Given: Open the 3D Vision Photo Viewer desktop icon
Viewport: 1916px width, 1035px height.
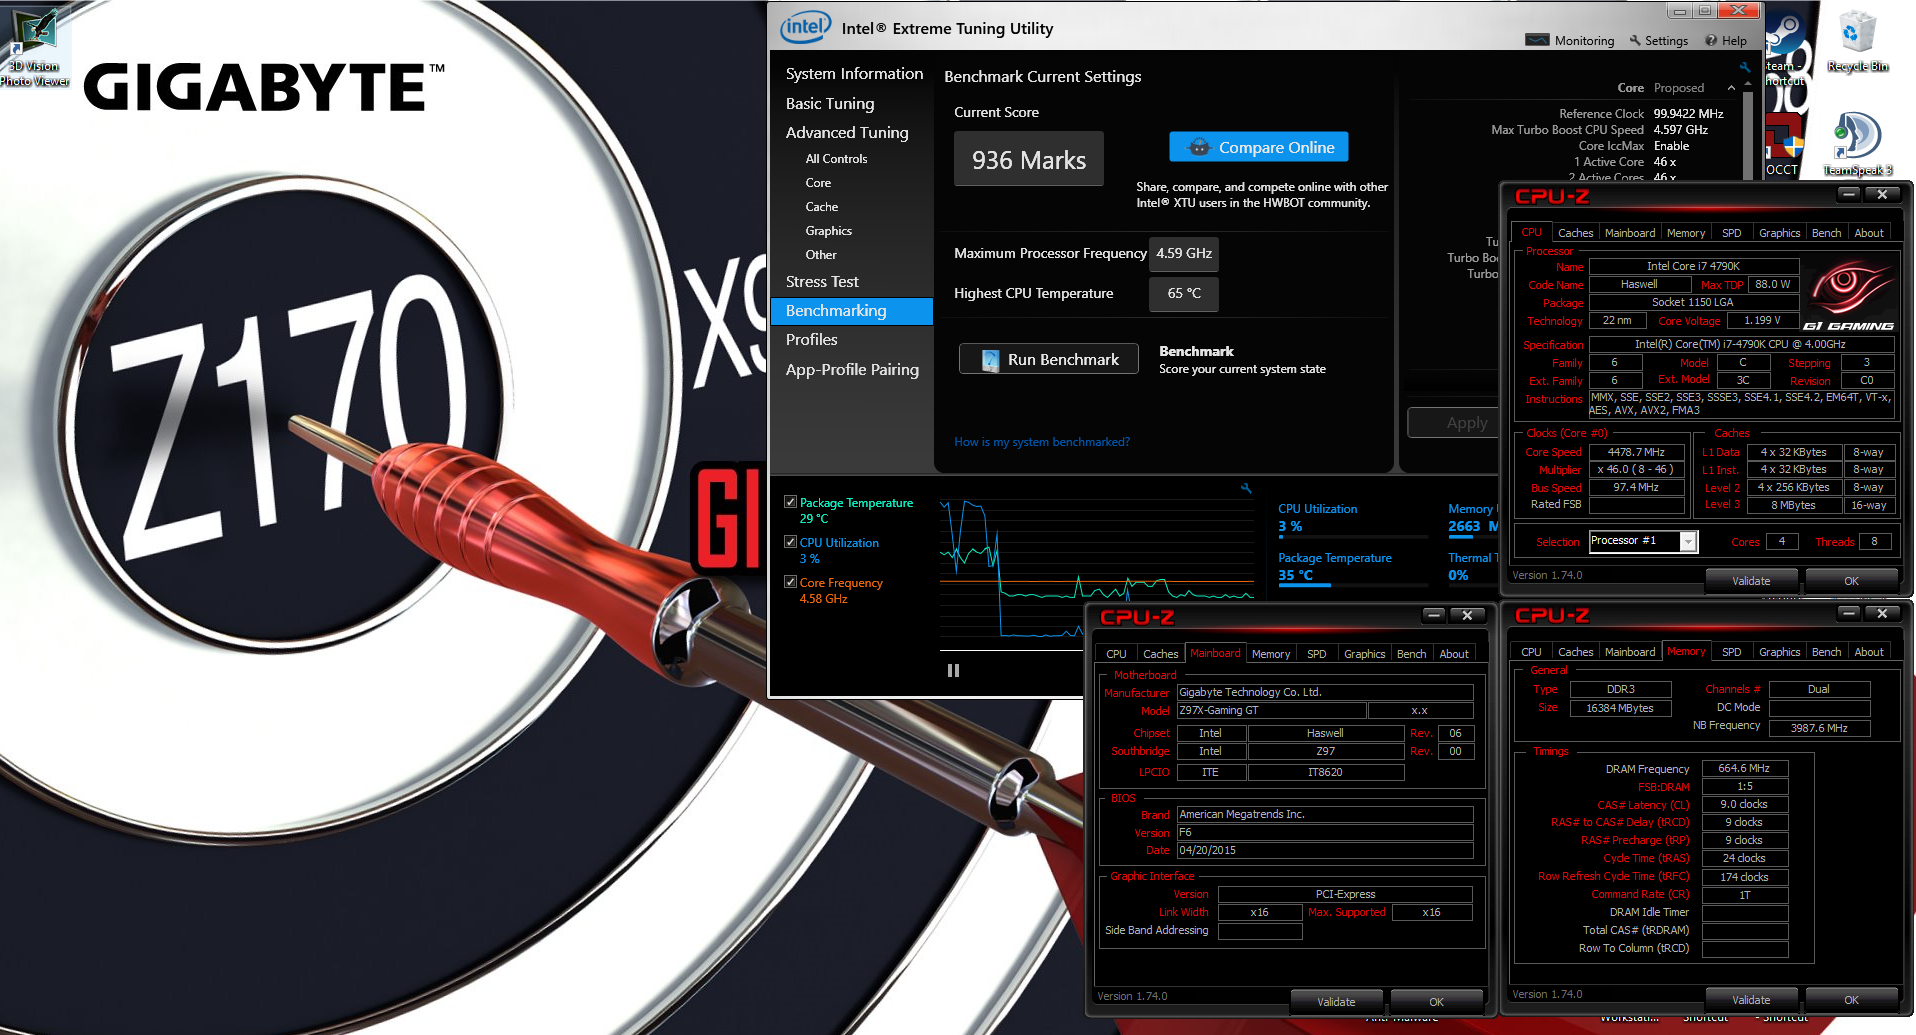Looking at the screenshot, I should pos(35,47).
